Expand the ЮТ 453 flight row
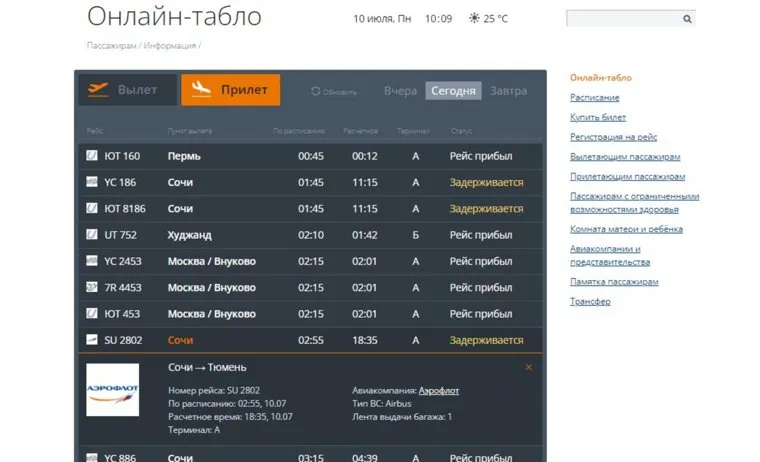 [x=310, y=314]
